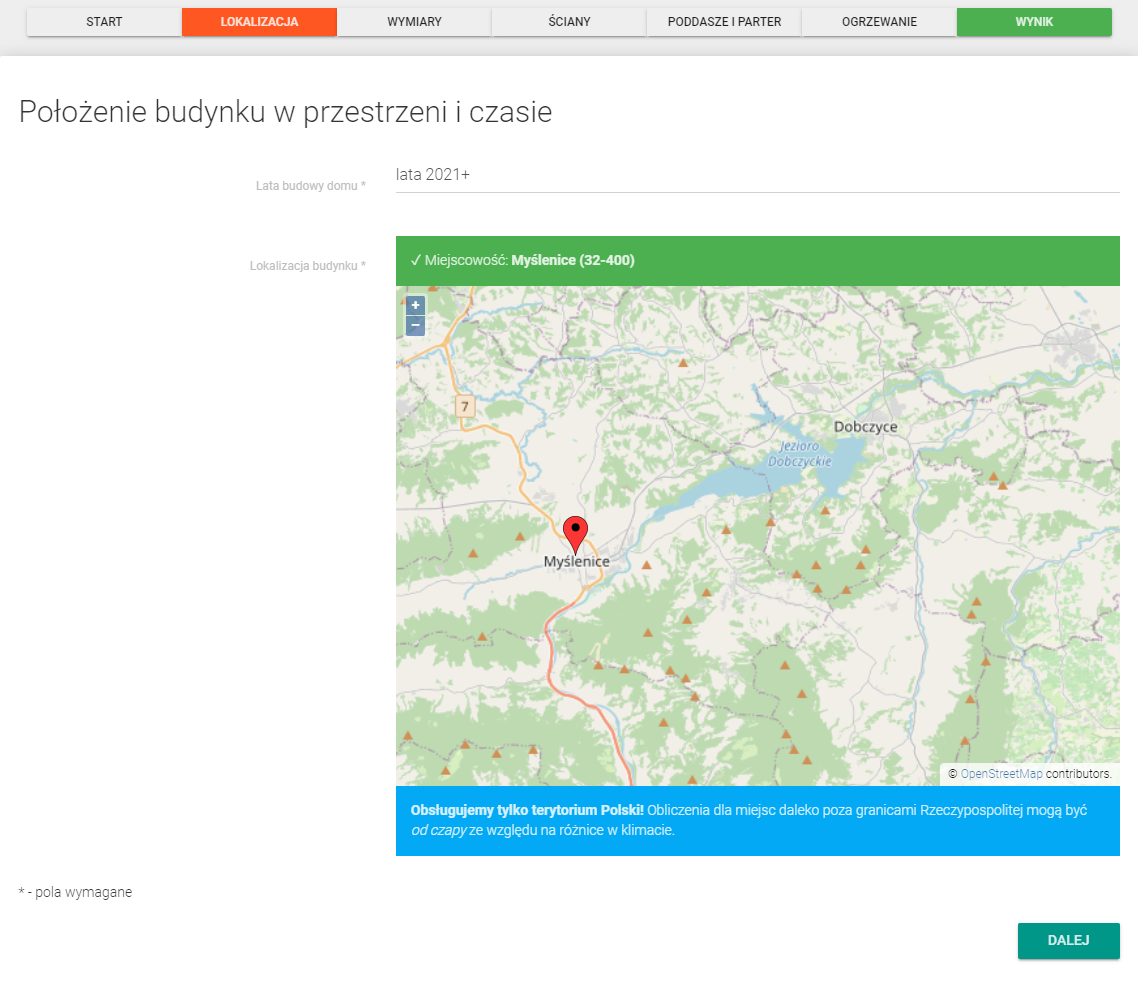Jump to the green WYNIK tab
Image resolution: width=1138 pixels, height=987 pixels.
(x=1034, y=22)
